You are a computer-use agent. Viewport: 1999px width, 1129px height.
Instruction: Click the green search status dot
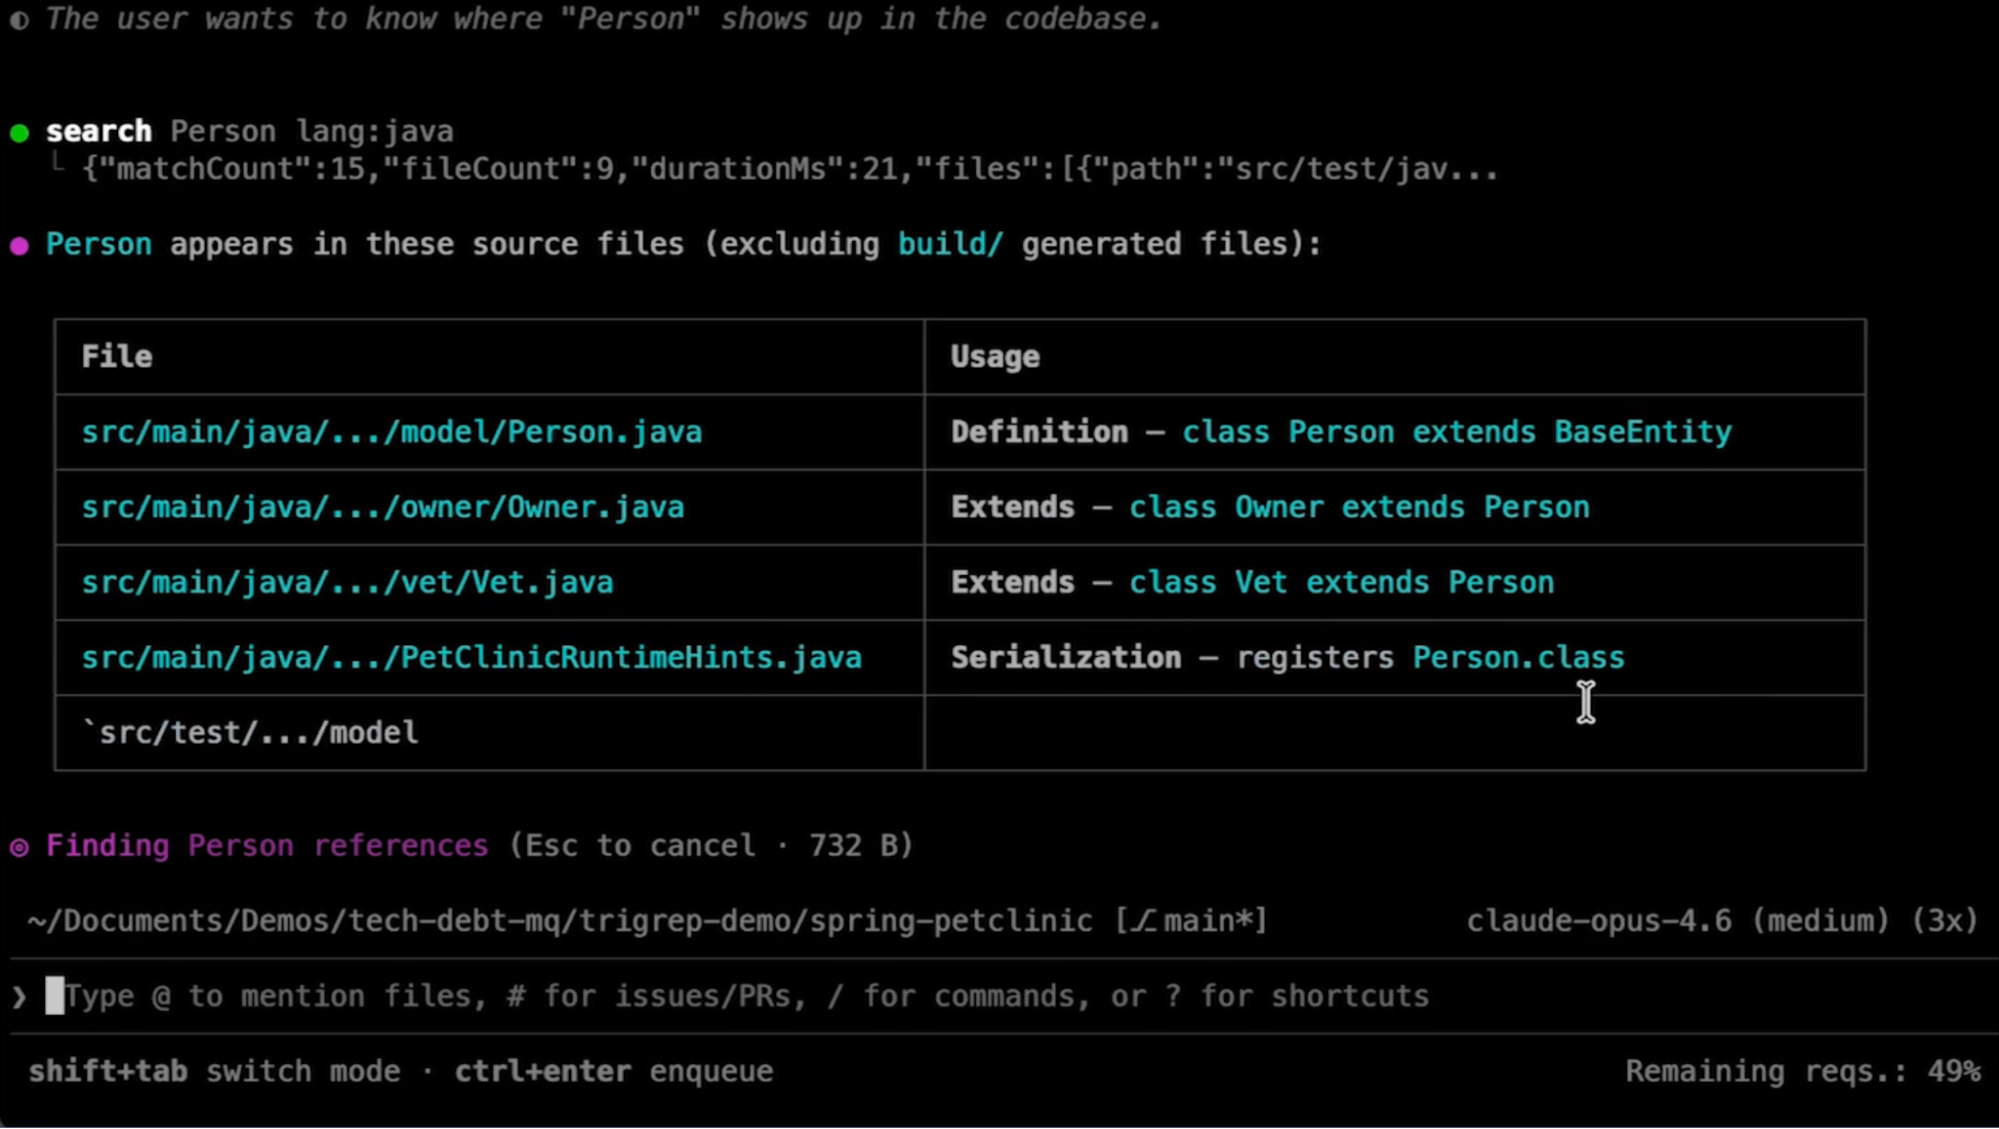19,133
